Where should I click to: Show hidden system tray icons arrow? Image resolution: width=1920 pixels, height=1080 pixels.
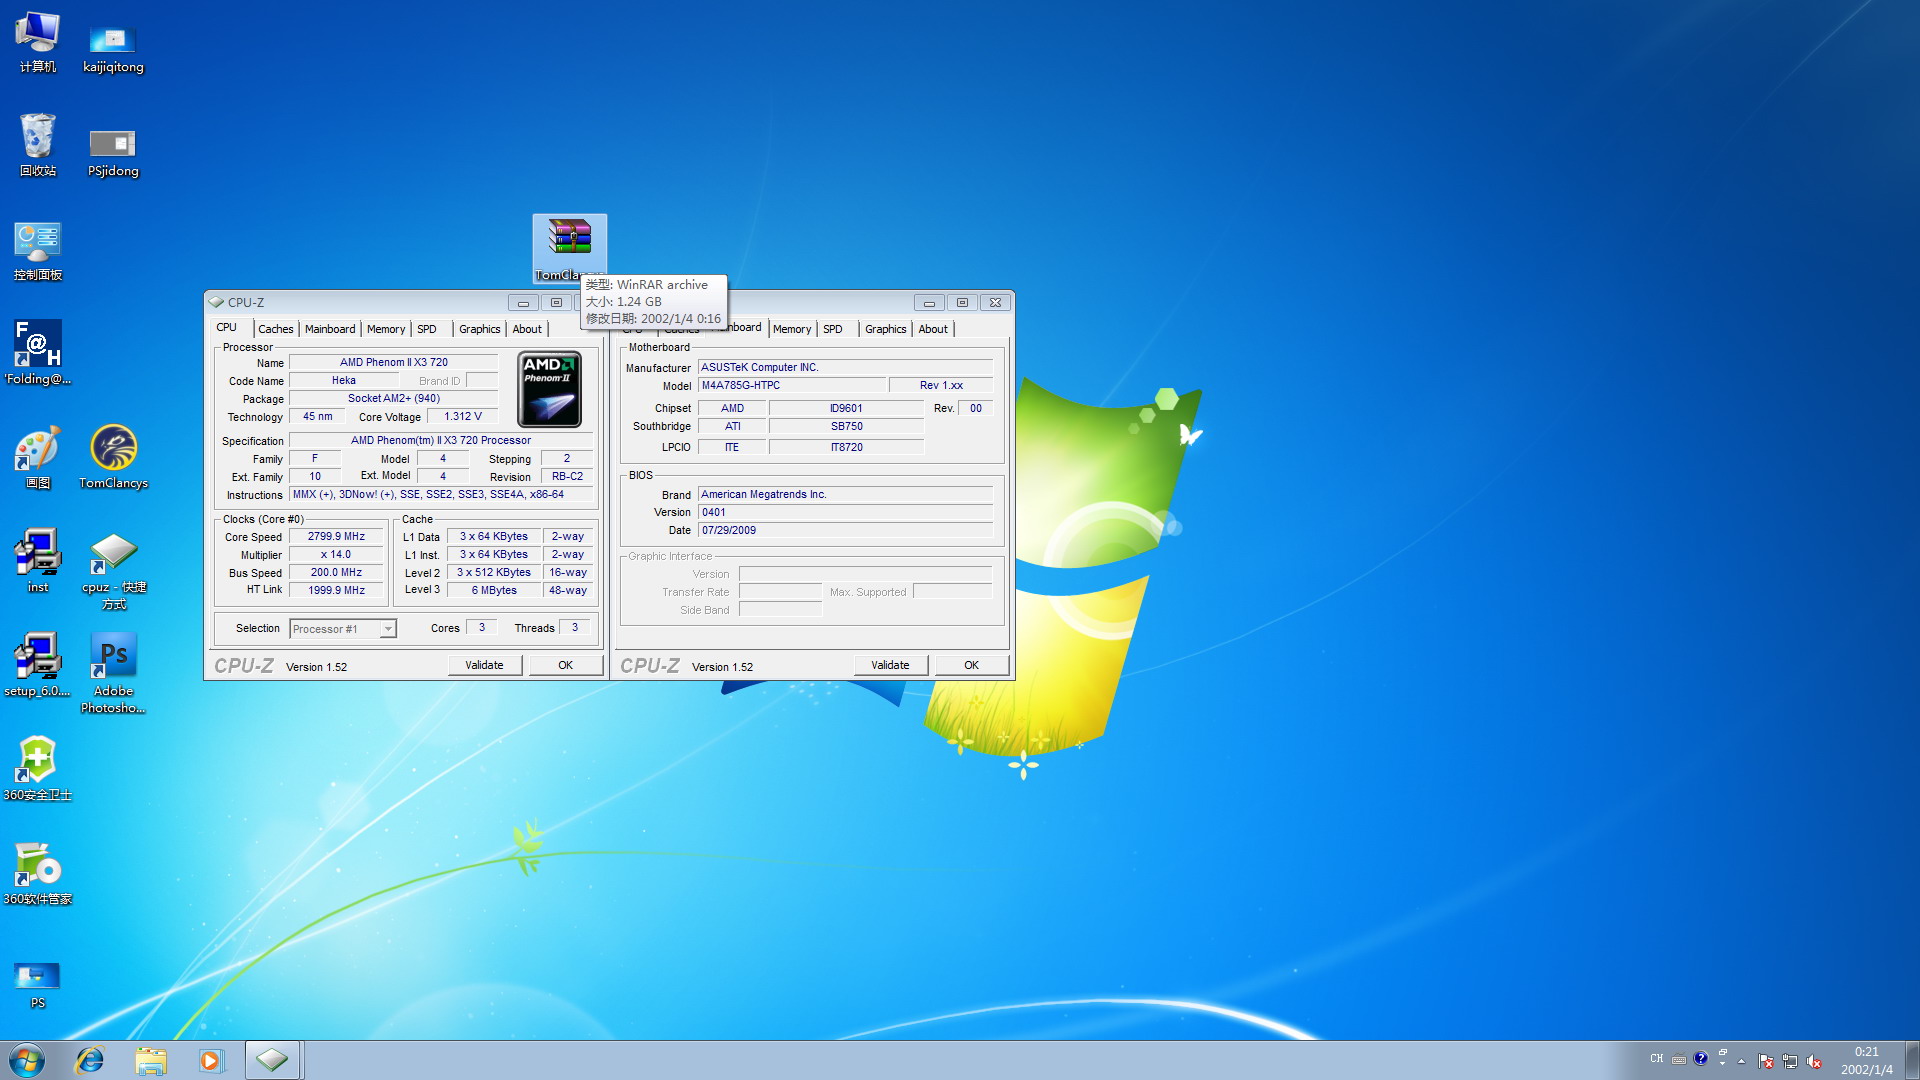(1741, 1061)
